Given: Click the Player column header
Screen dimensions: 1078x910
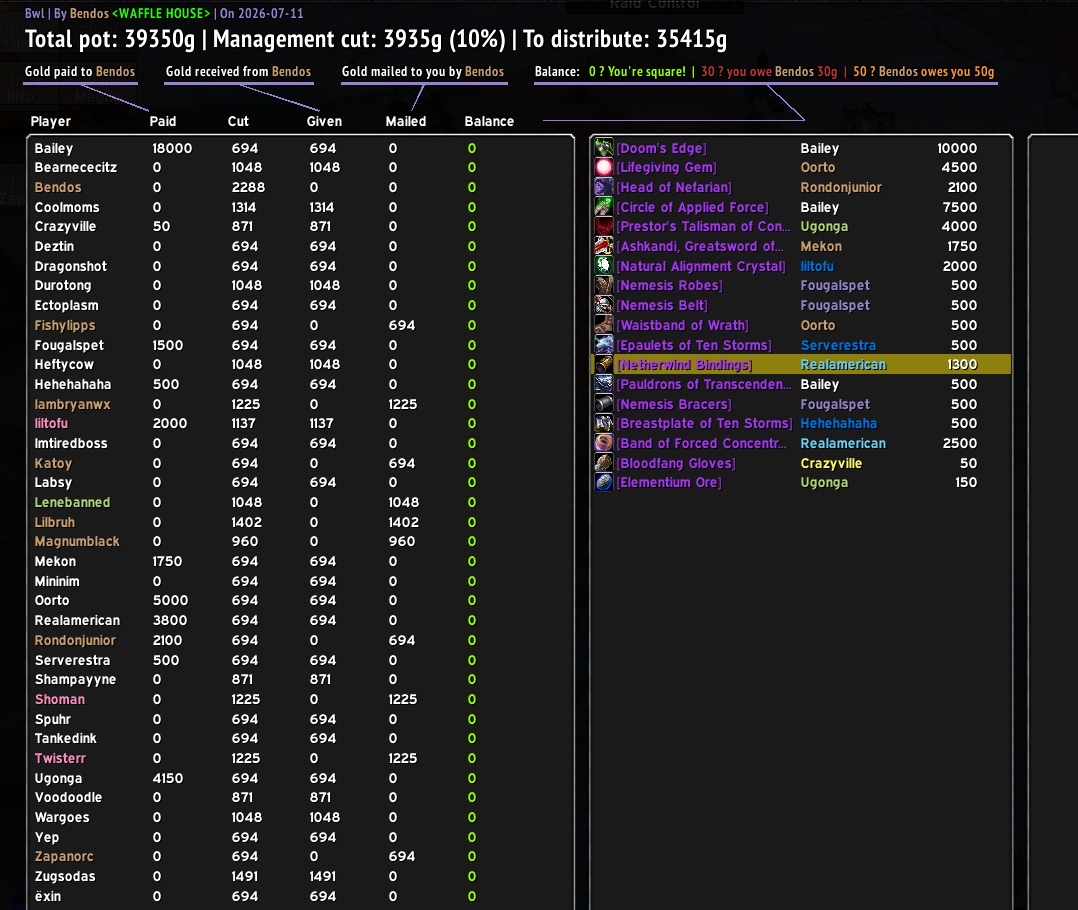Looking at the screenshot, I should point(50,122).
